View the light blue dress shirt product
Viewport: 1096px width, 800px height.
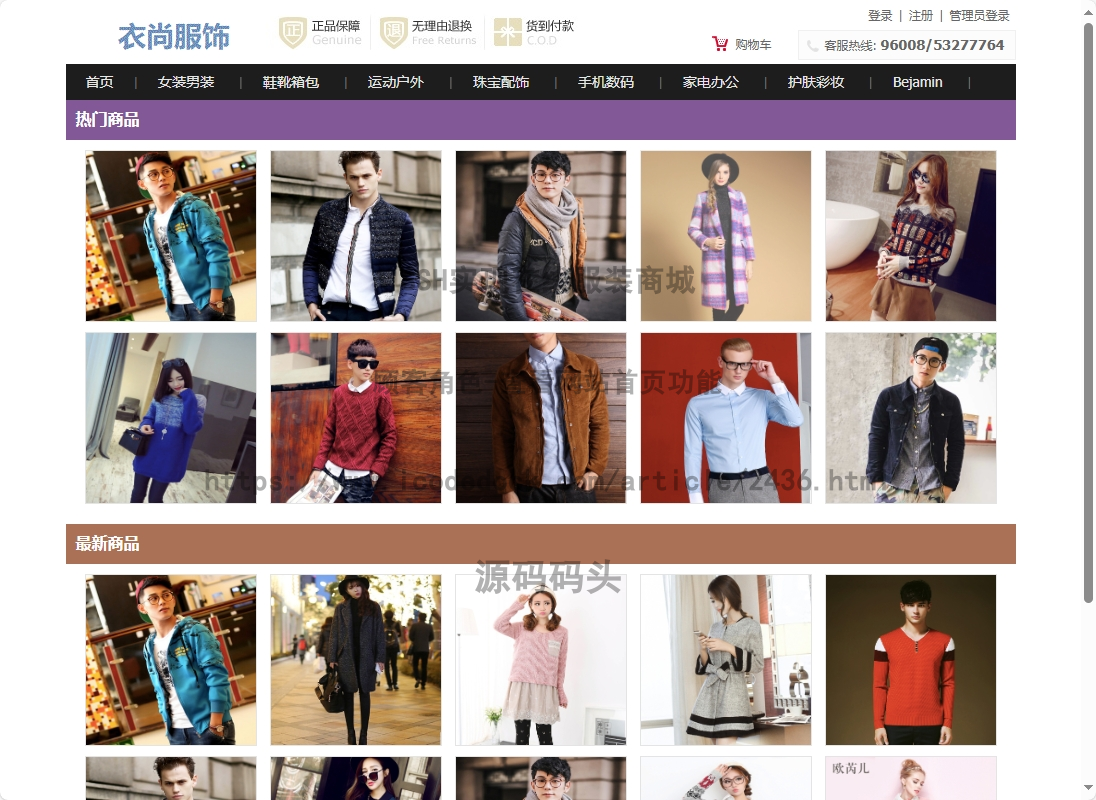coord(726,418)
